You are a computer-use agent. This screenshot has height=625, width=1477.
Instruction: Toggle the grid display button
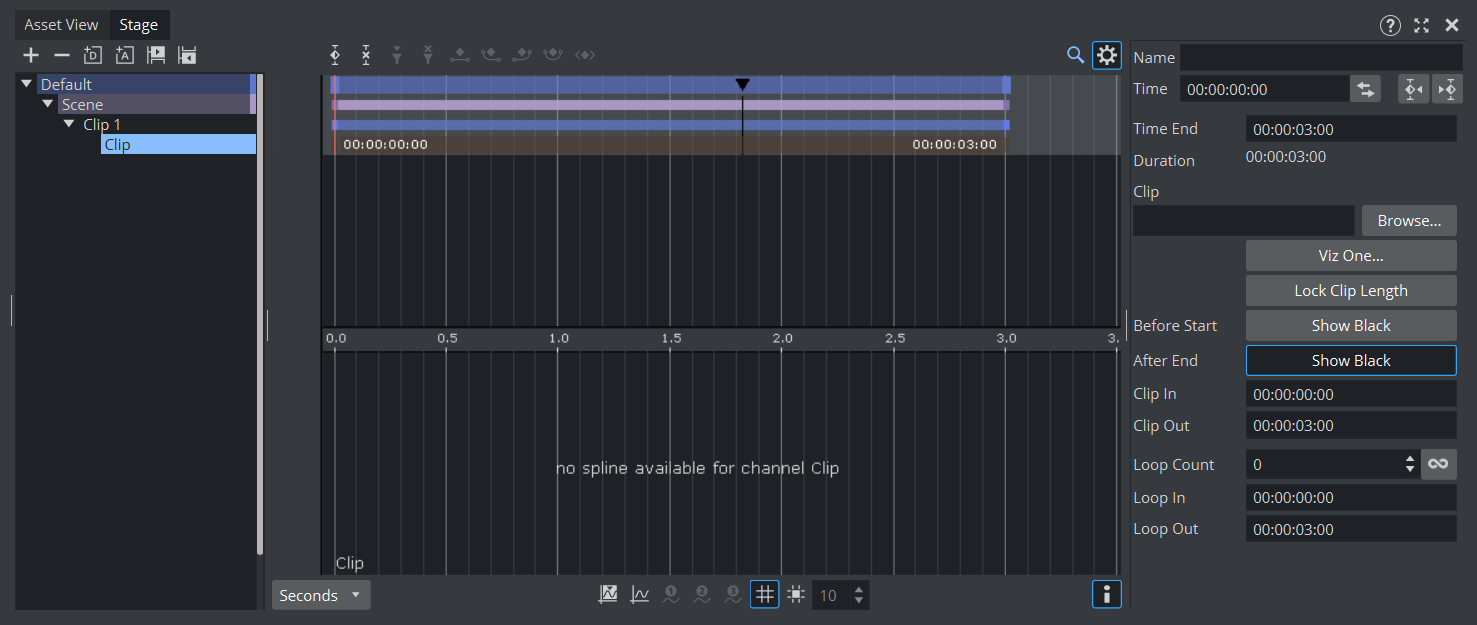[764, 595]
